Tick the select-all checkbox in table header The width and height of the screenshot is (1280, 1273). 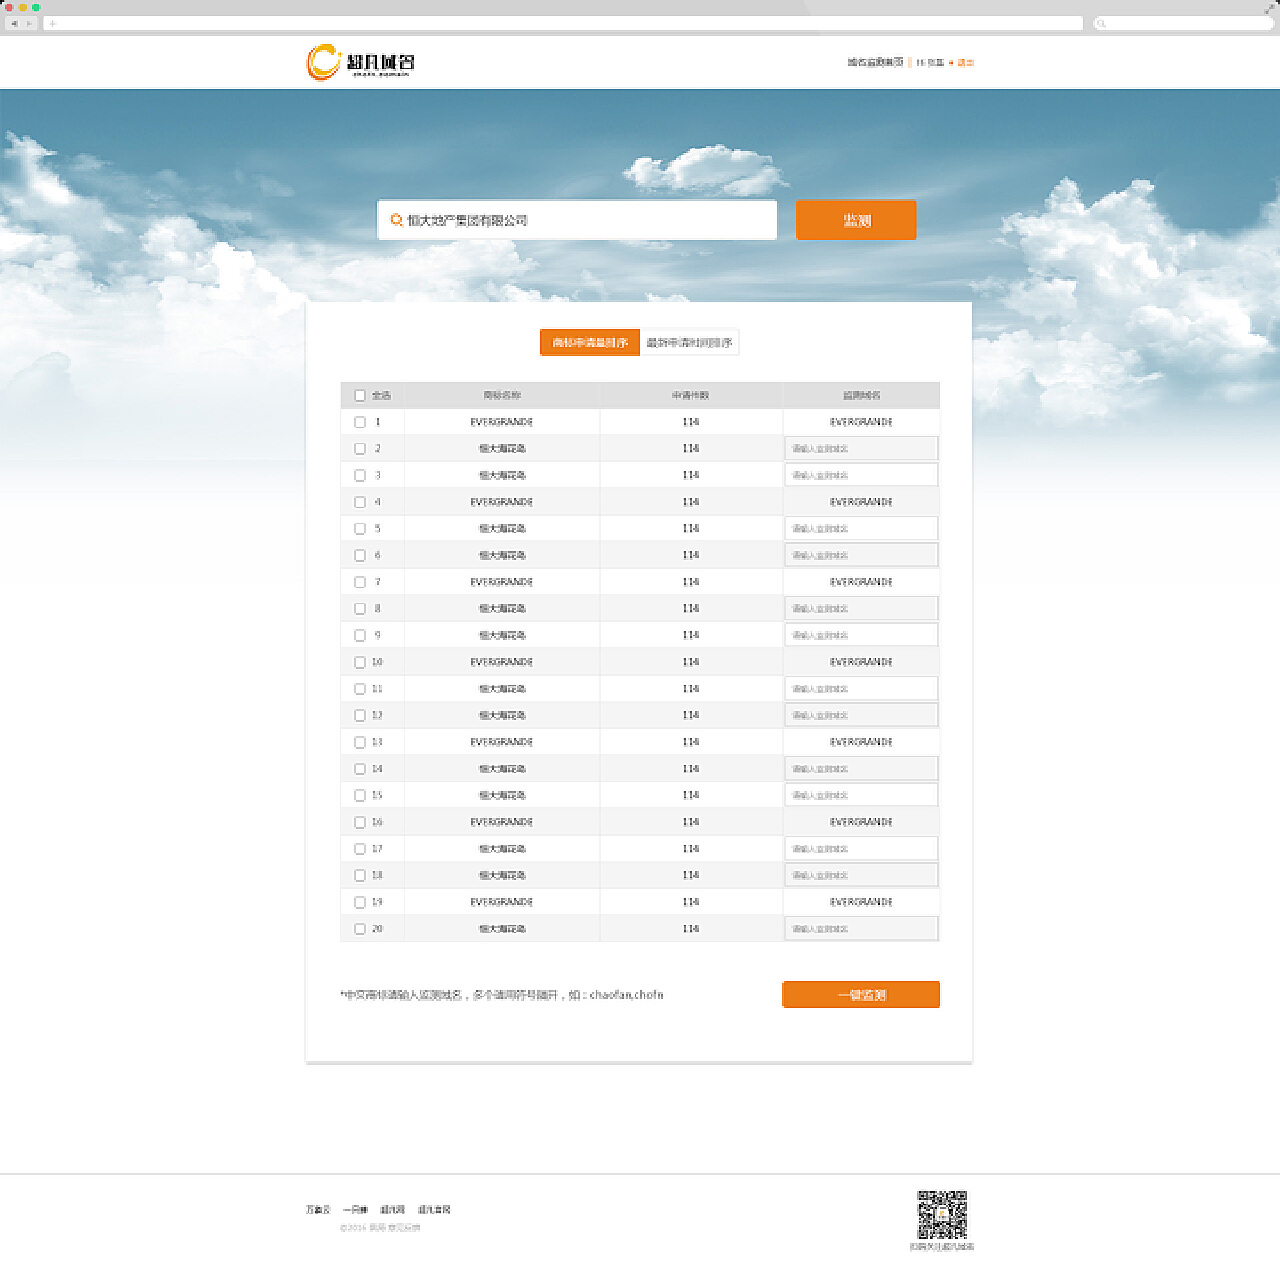click(360, 395)
